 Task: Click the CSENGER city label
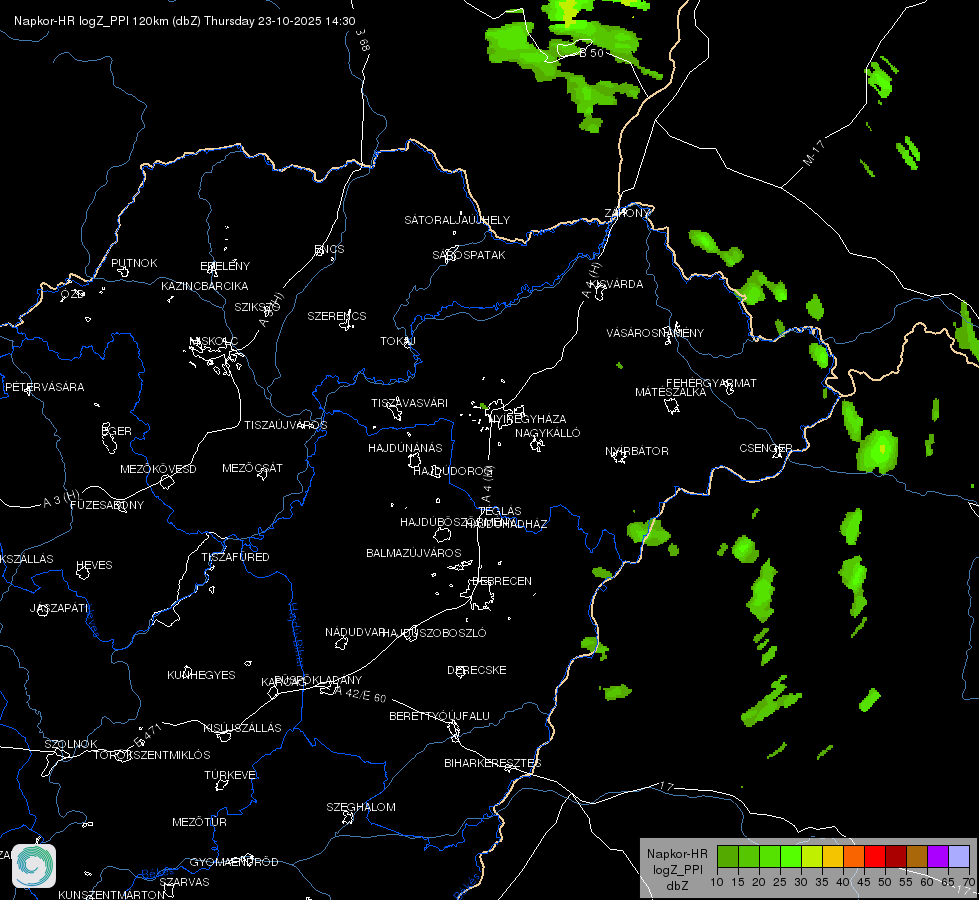pyautogui.click(x=765, y=448)
